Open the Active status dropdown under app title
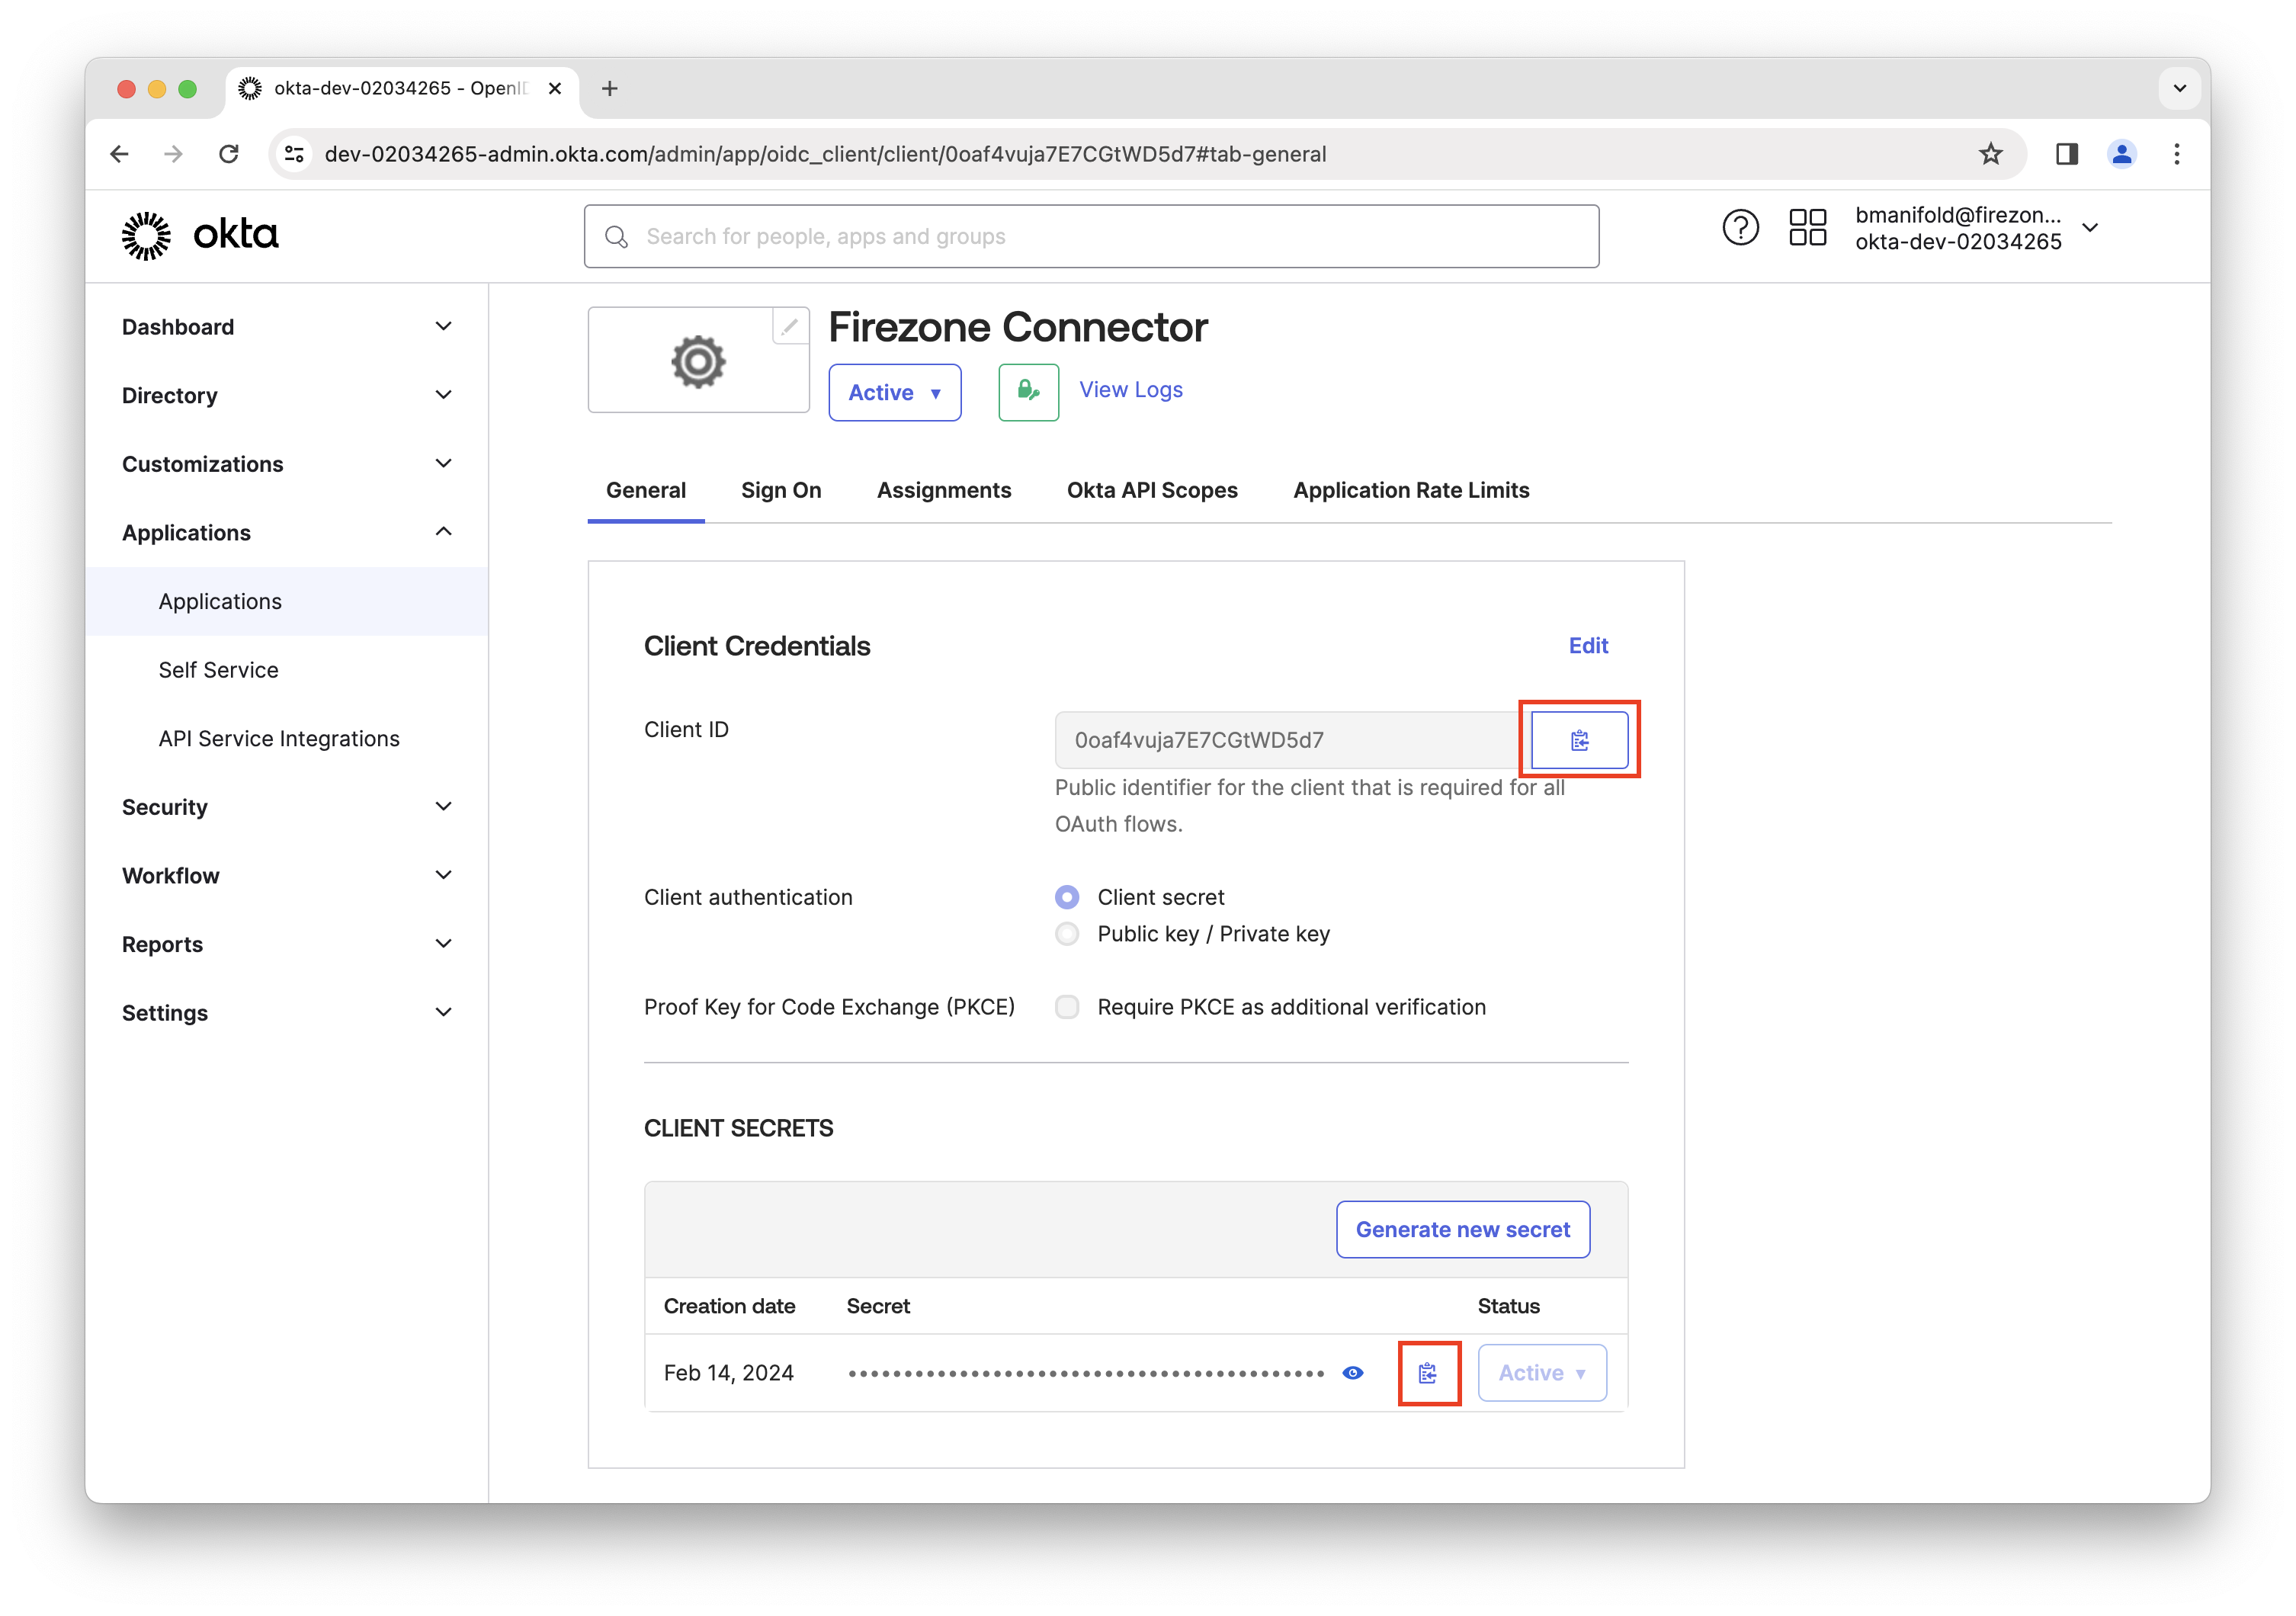The height and width of the screenshot is (1616, 2296). click(x=894, y=393)
